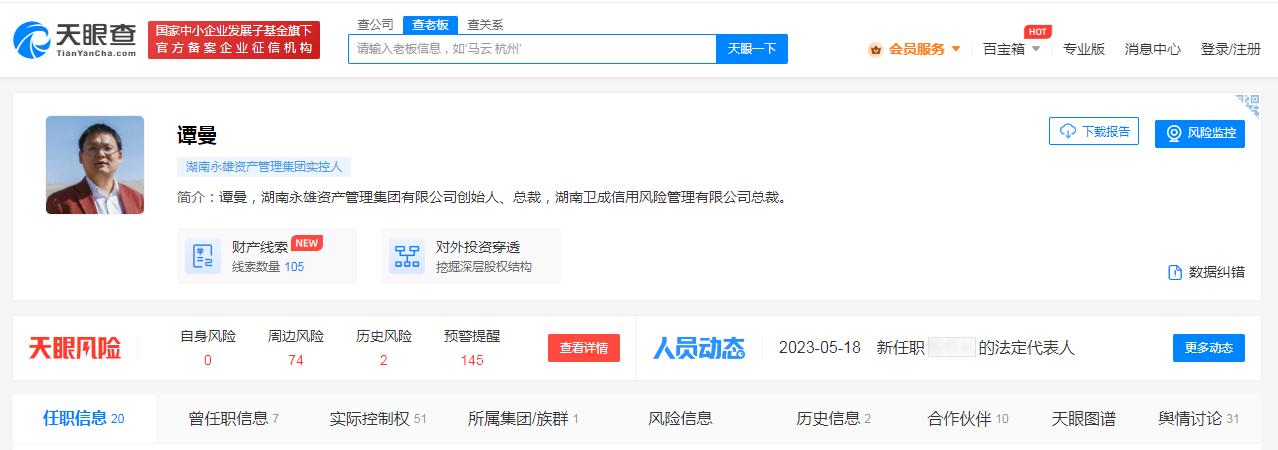This screenshot has height=450, width=1278.
Task: Open the 专业版 link
Action: click(1084, 49)
